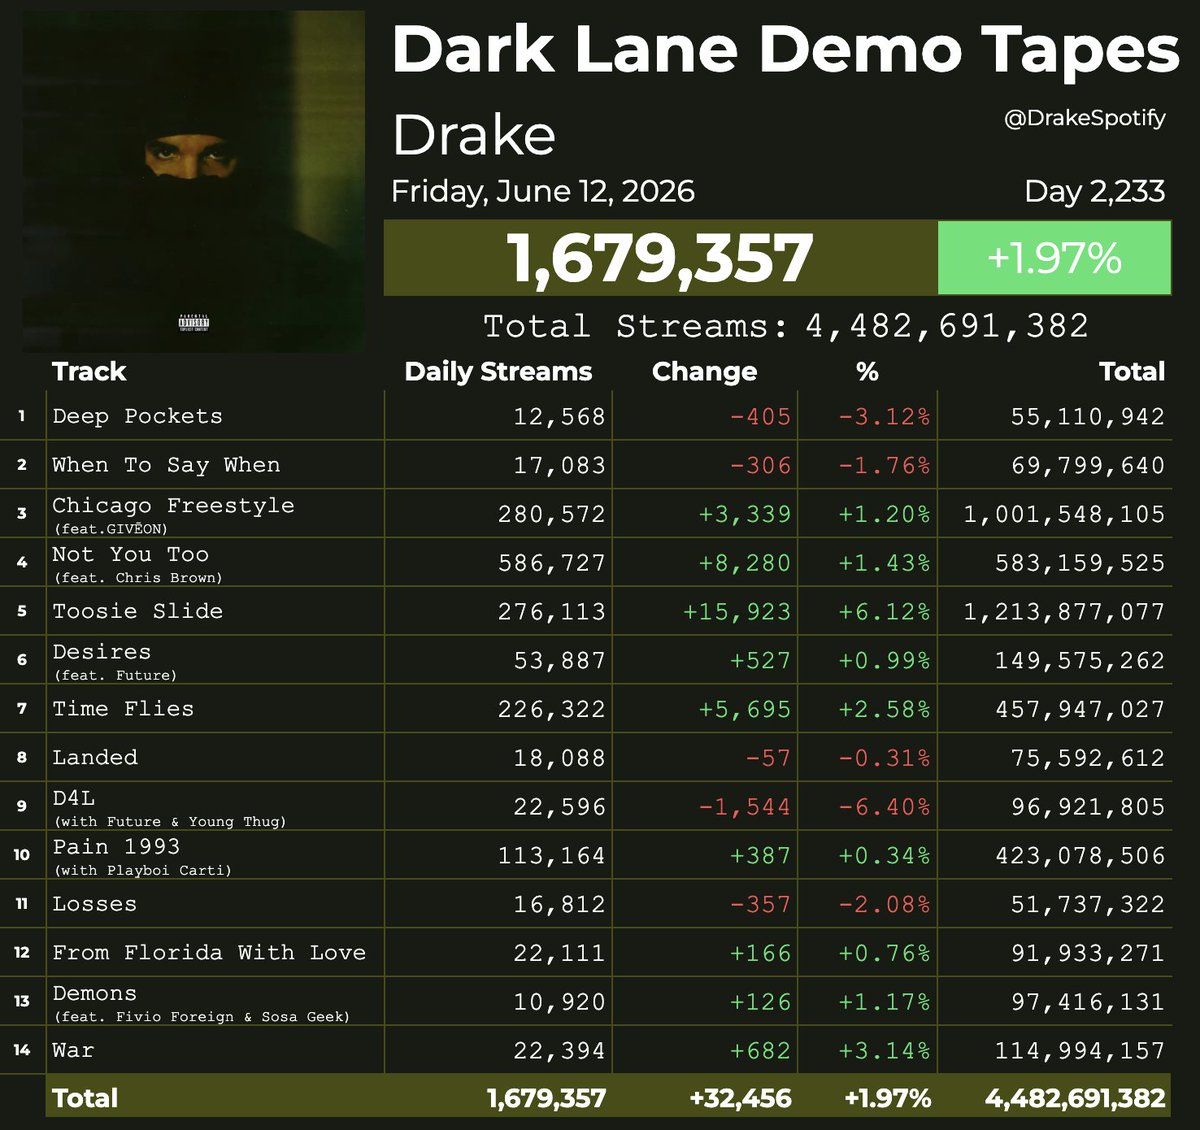The height and width of the screenshot is (1130, 1200).
Task: Click the album title Dark Lane Demo Tapes
Action: [x=786, y=50]
